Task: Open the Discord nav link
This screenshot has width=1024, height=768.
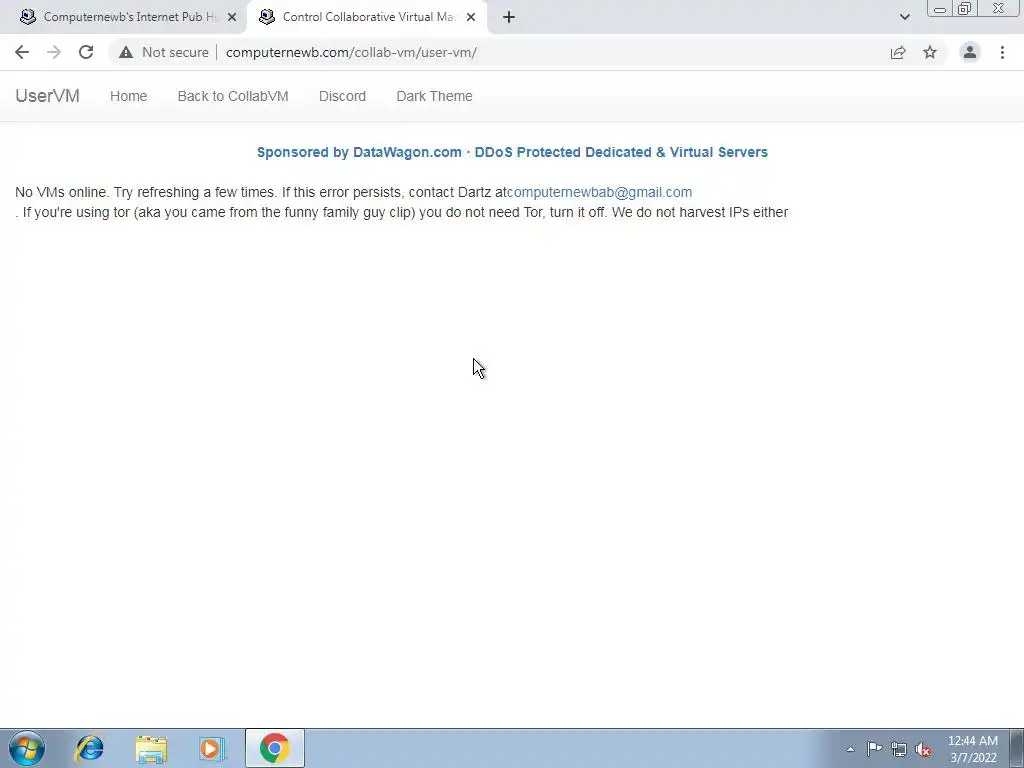Action: point(342,96)
